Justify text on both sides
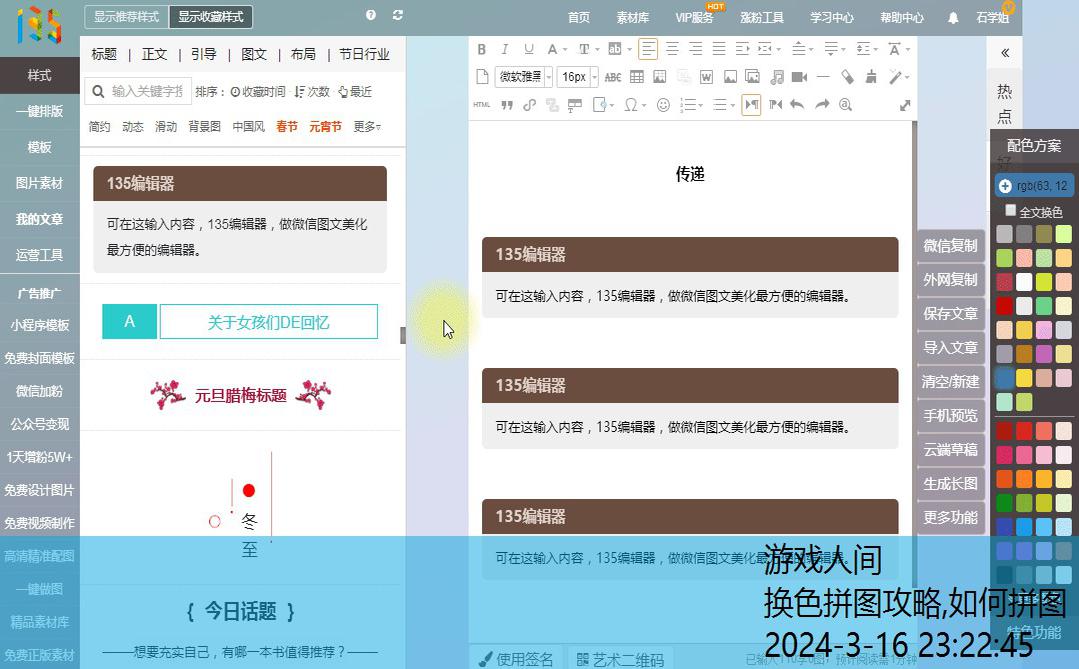Image resolution: width=1079 pixels, height=669 pixels. point(719,49)
